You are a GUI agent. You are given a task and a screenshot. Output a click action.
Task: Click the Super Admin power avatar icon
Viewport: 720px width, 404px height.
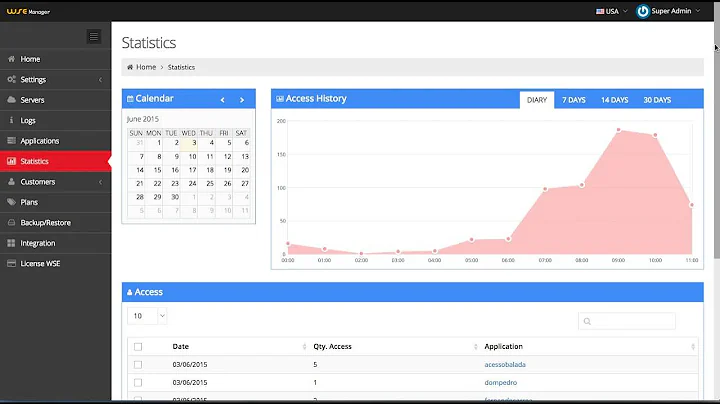[x=642, y=11]
